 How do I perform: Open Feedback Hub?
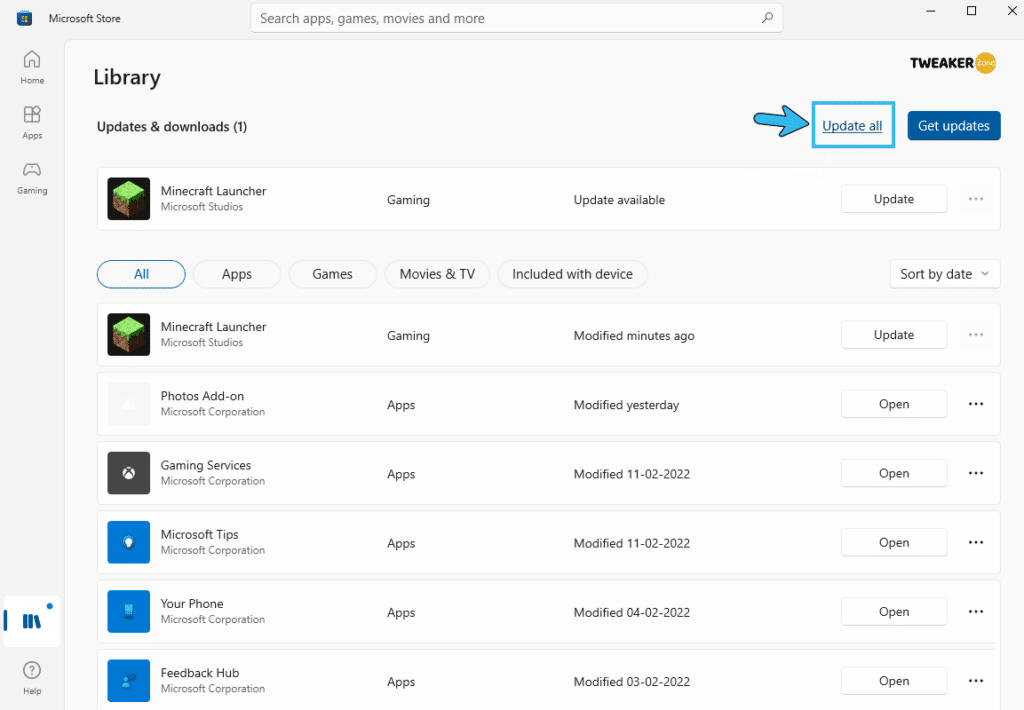click(894, 681)
